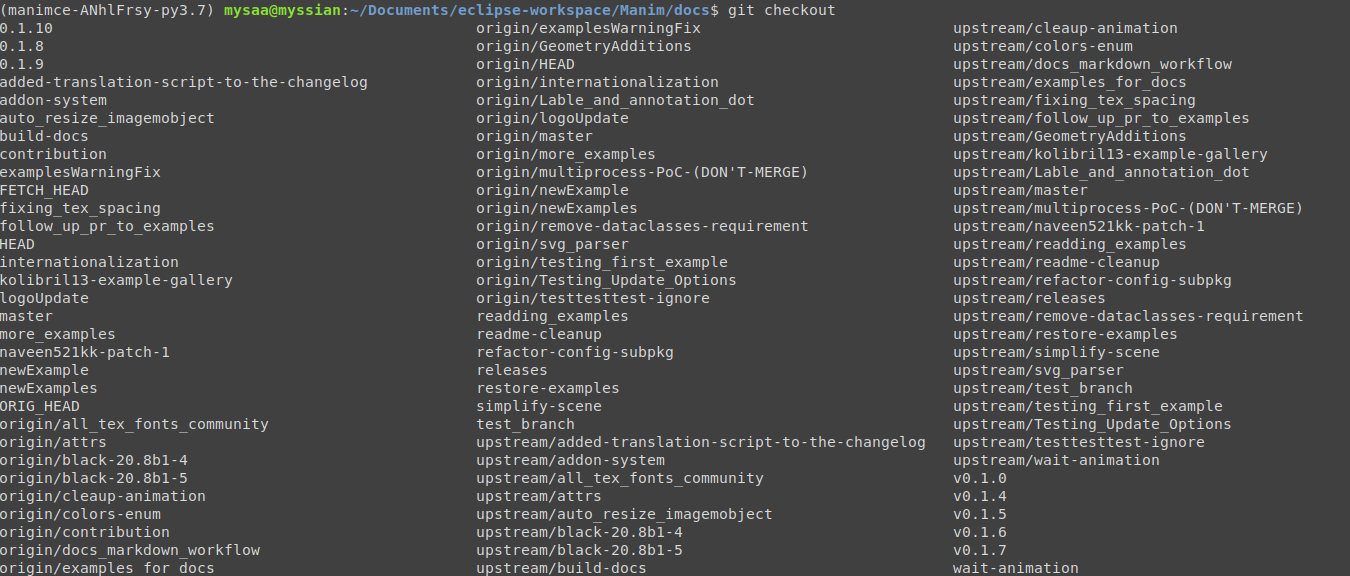Click 'upstream/auto_resize_imagemobject' entry
1350x576 pixels.
point(624,514)
